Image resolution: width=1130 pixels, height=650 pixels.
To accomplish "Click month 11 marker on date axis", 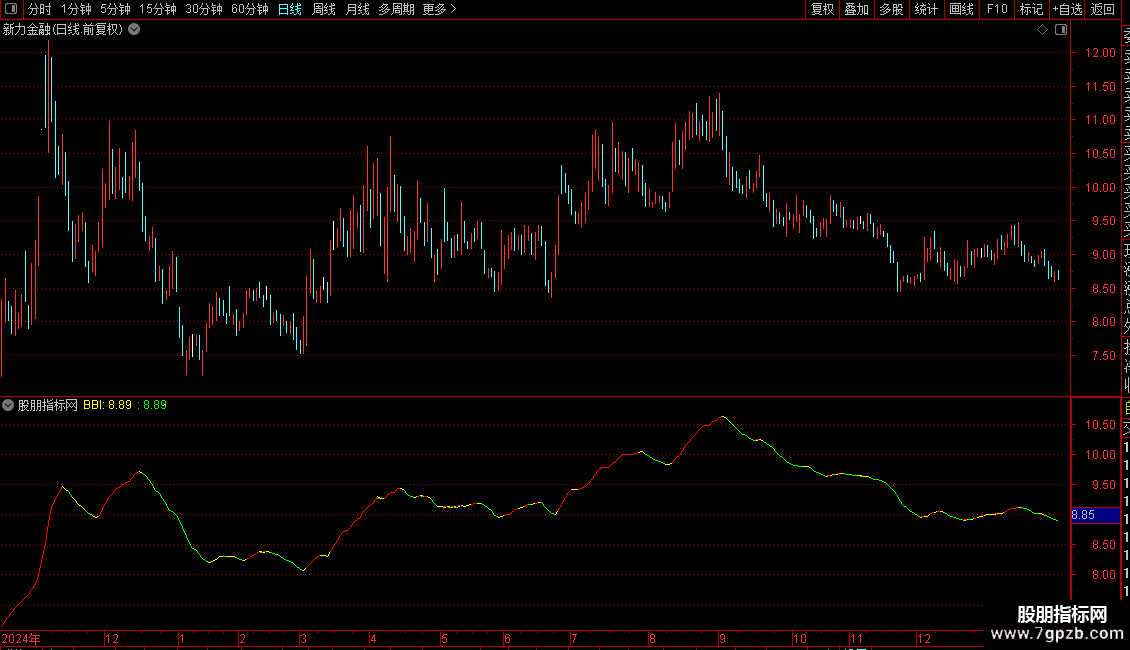I will (856, 639).
